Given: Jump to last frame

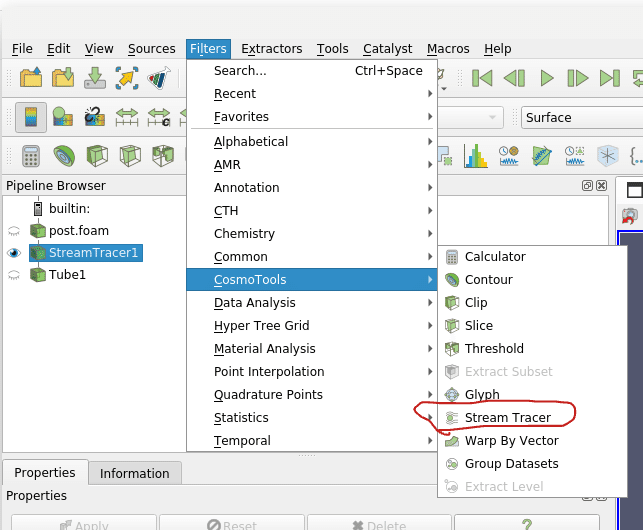Looking at the screenshot, I should (610, 78).
